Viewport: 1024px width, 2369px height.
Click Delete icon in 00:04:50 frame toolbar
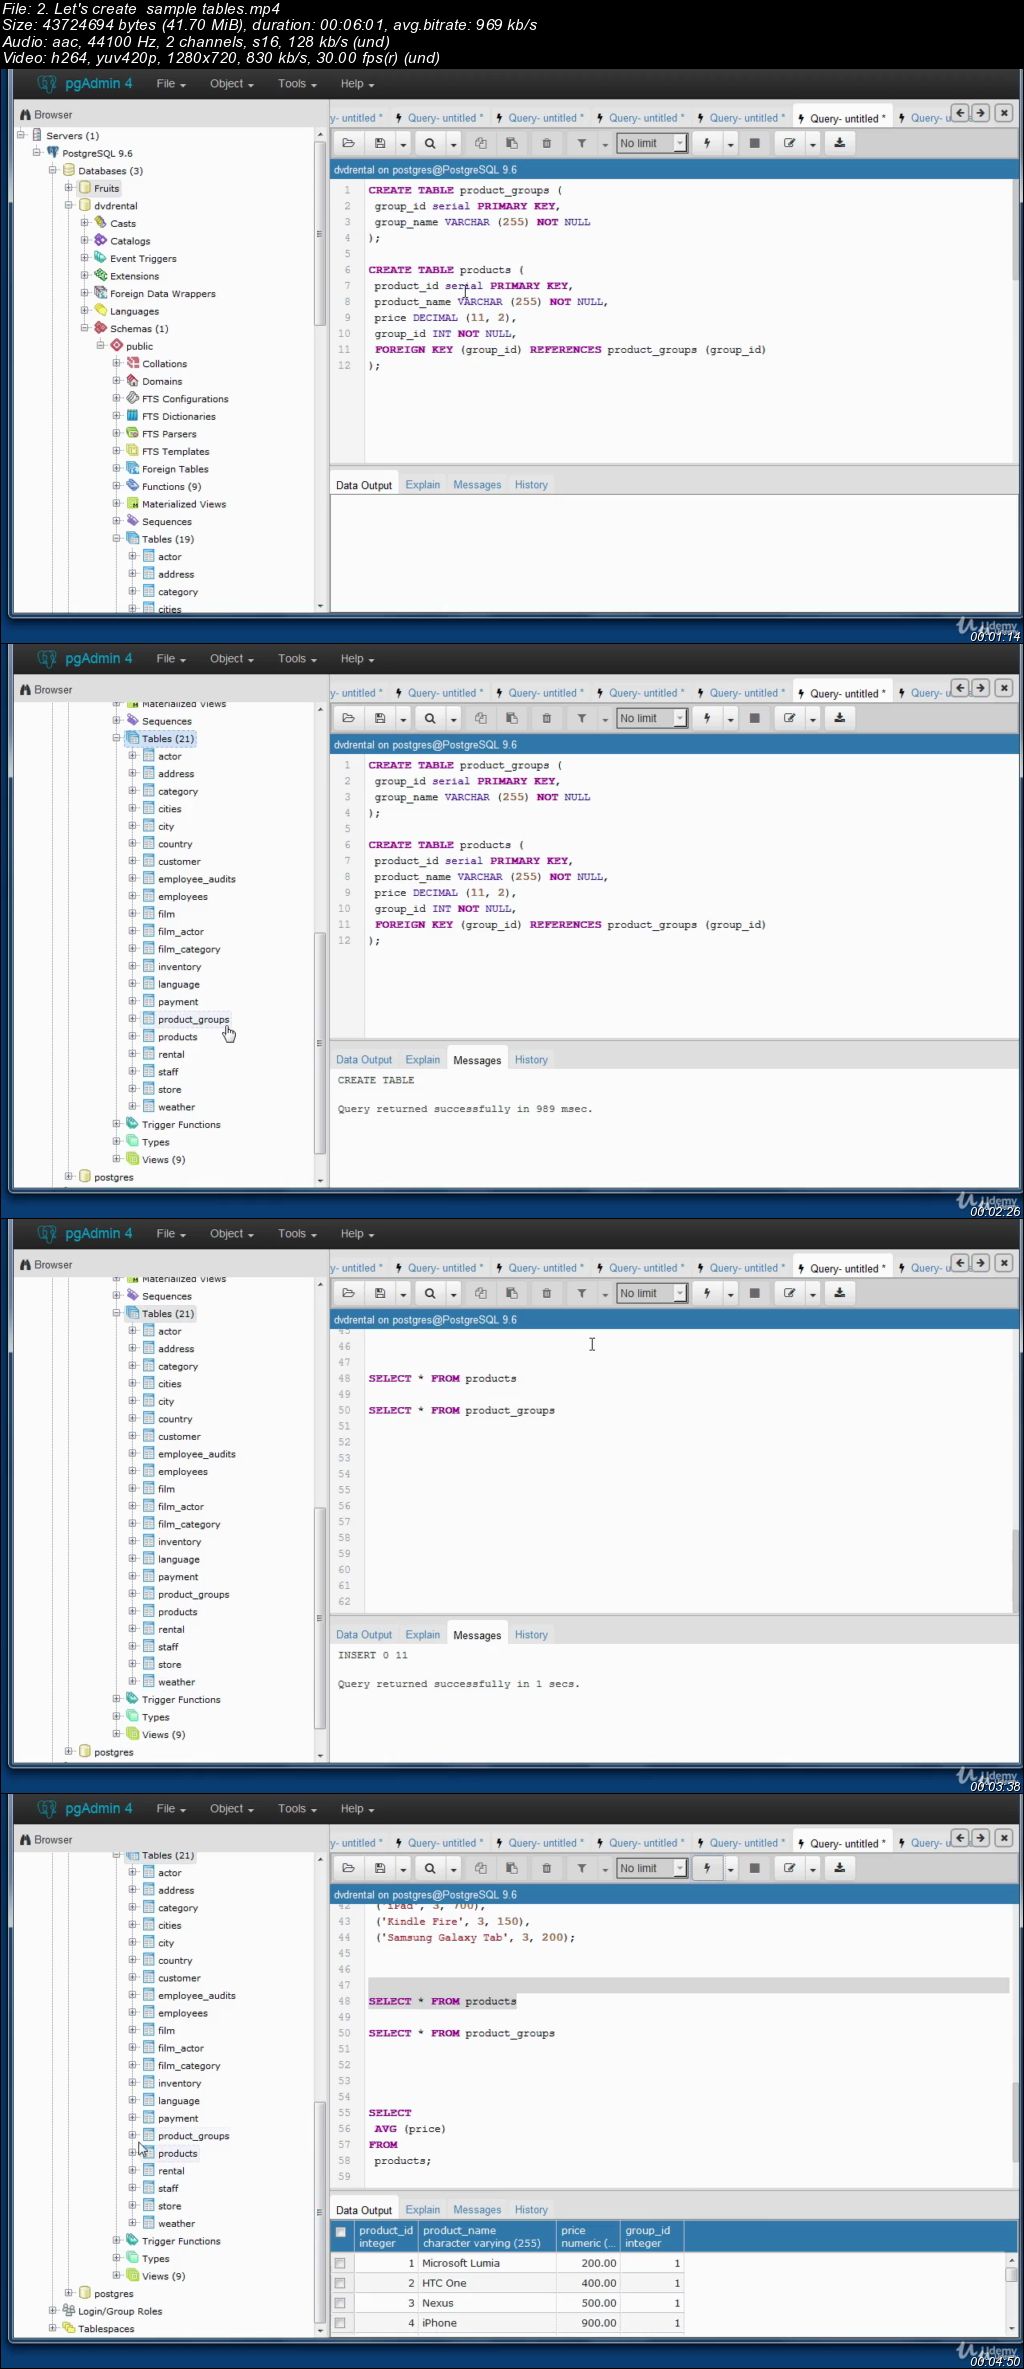click(546, 1868)
